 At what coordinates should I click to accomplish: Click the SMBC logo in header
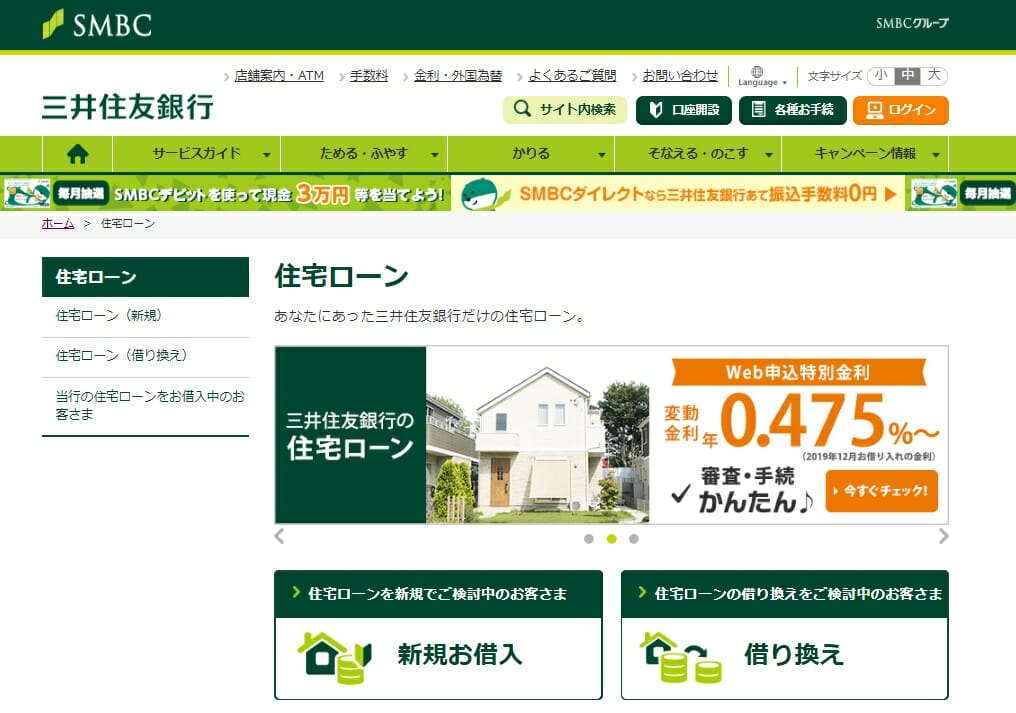coord(97,25)
